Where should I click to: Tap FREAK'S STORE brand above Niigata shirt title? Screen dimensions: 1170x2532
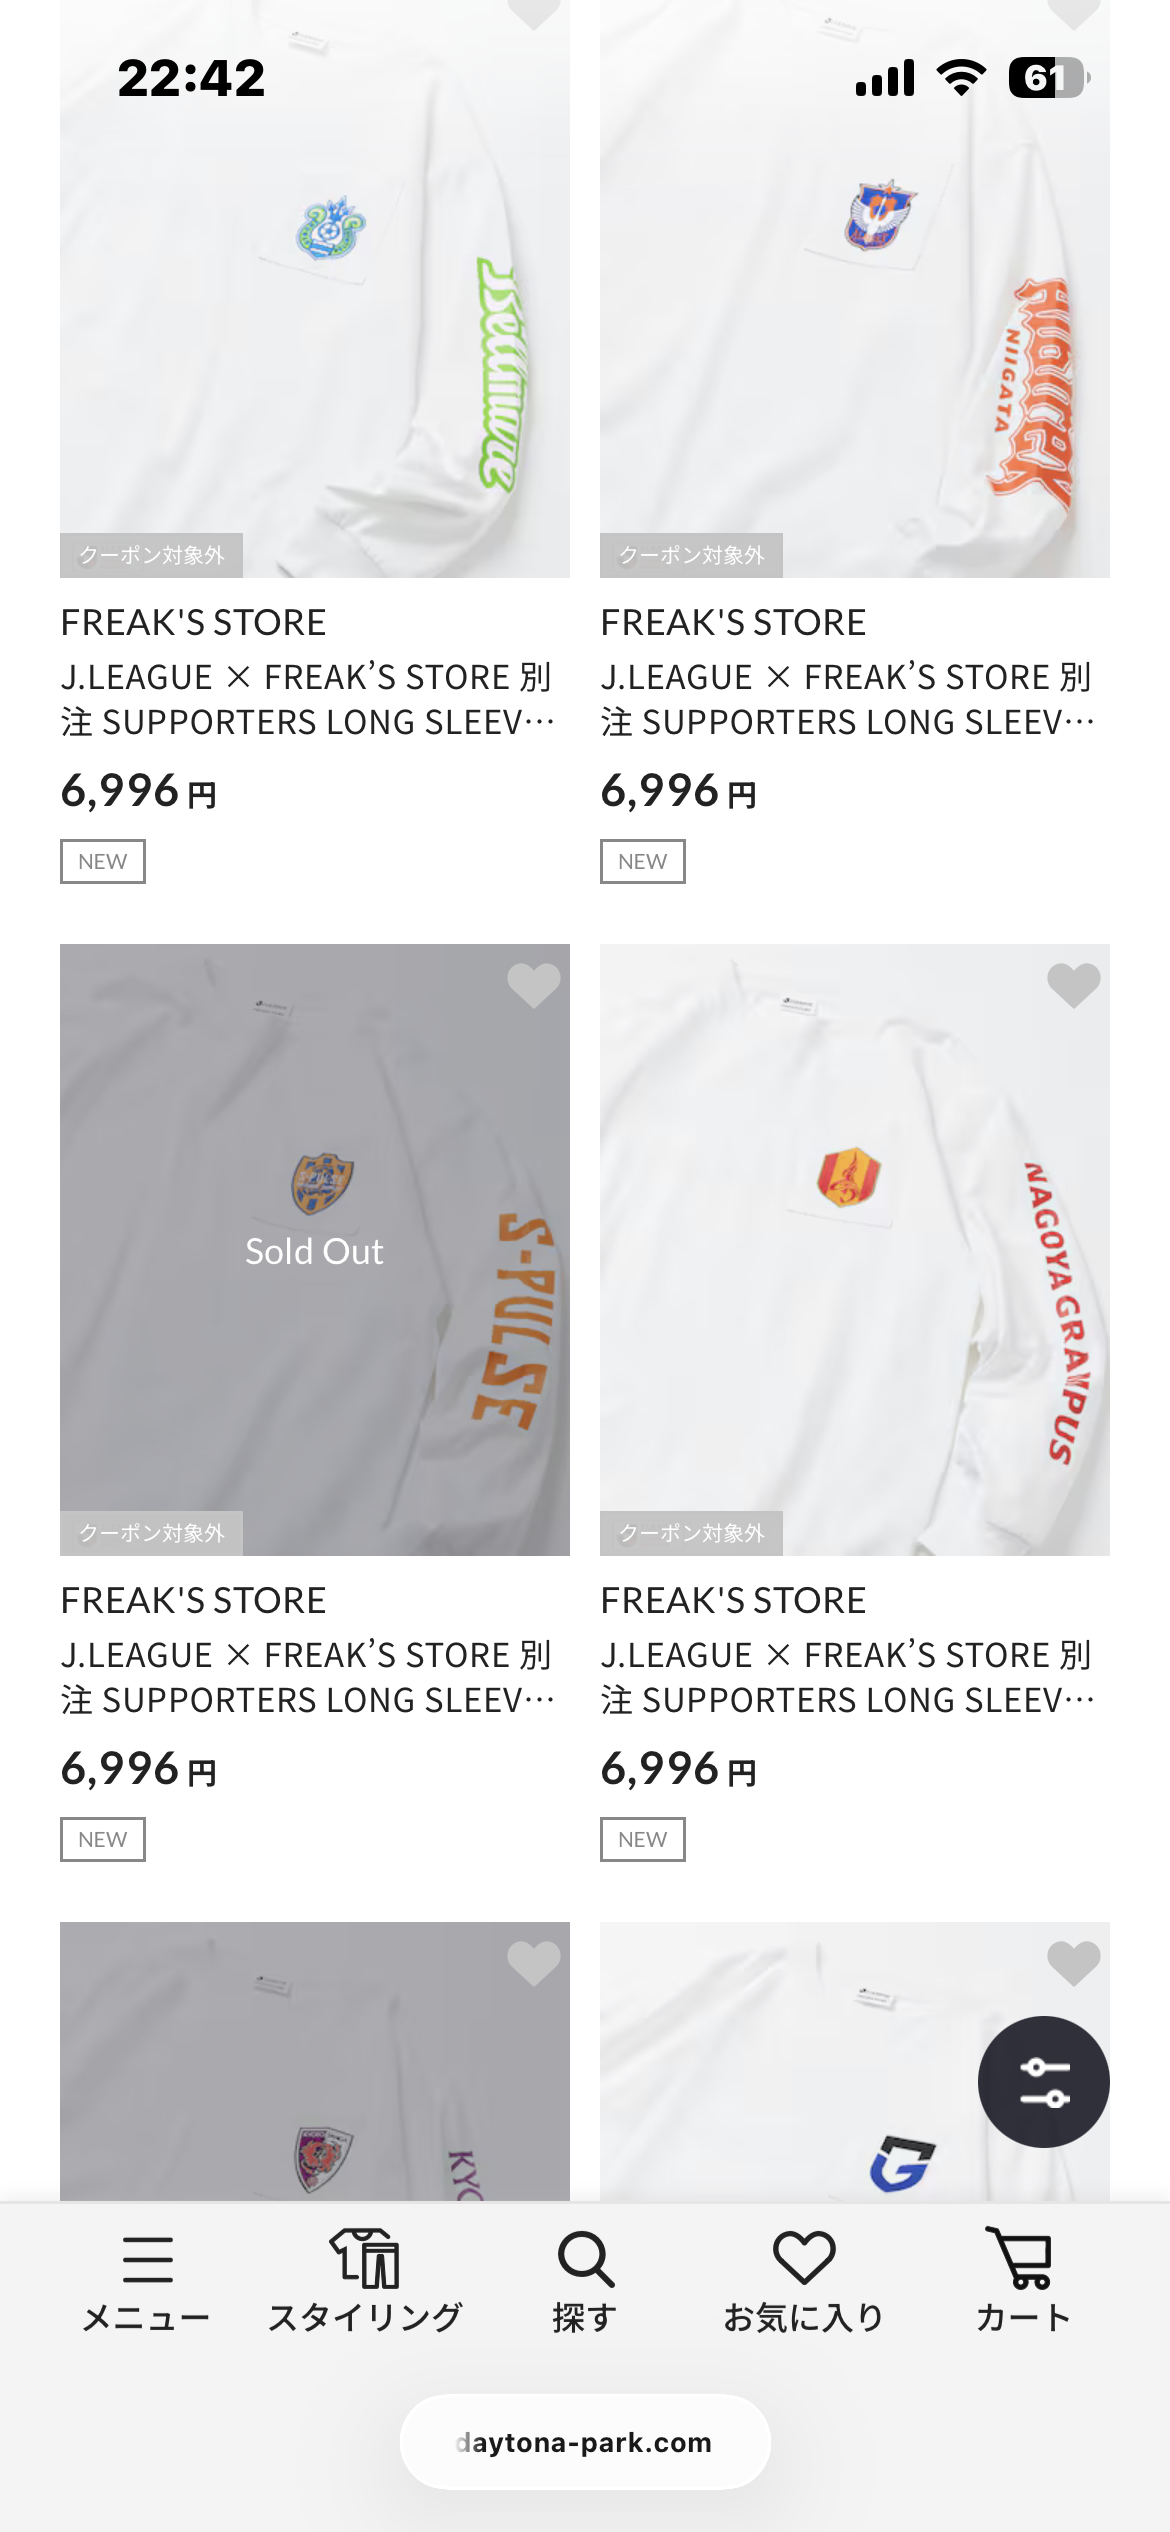pos(733,623)
